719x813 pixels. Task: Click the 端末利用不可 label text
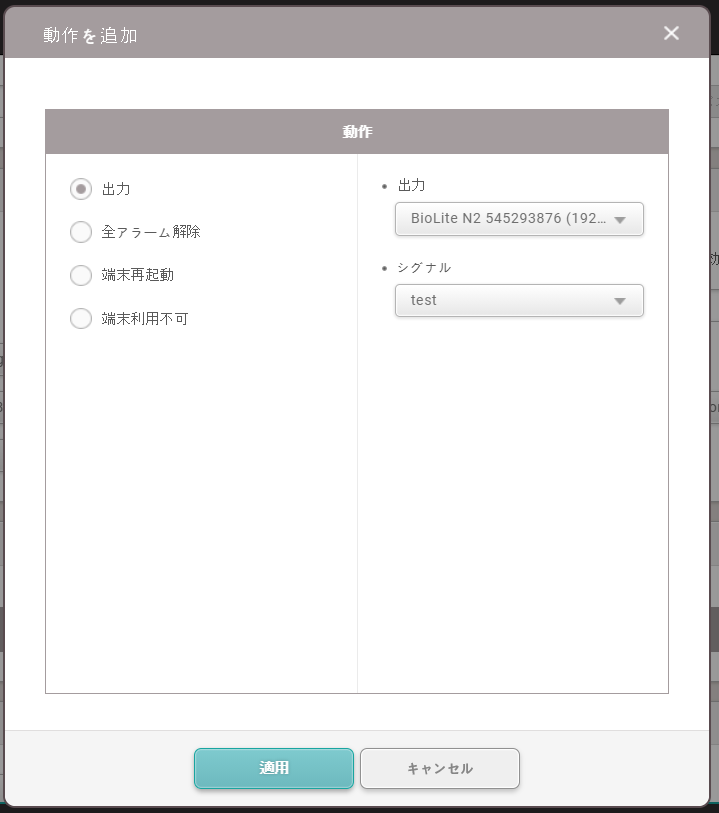145,319
